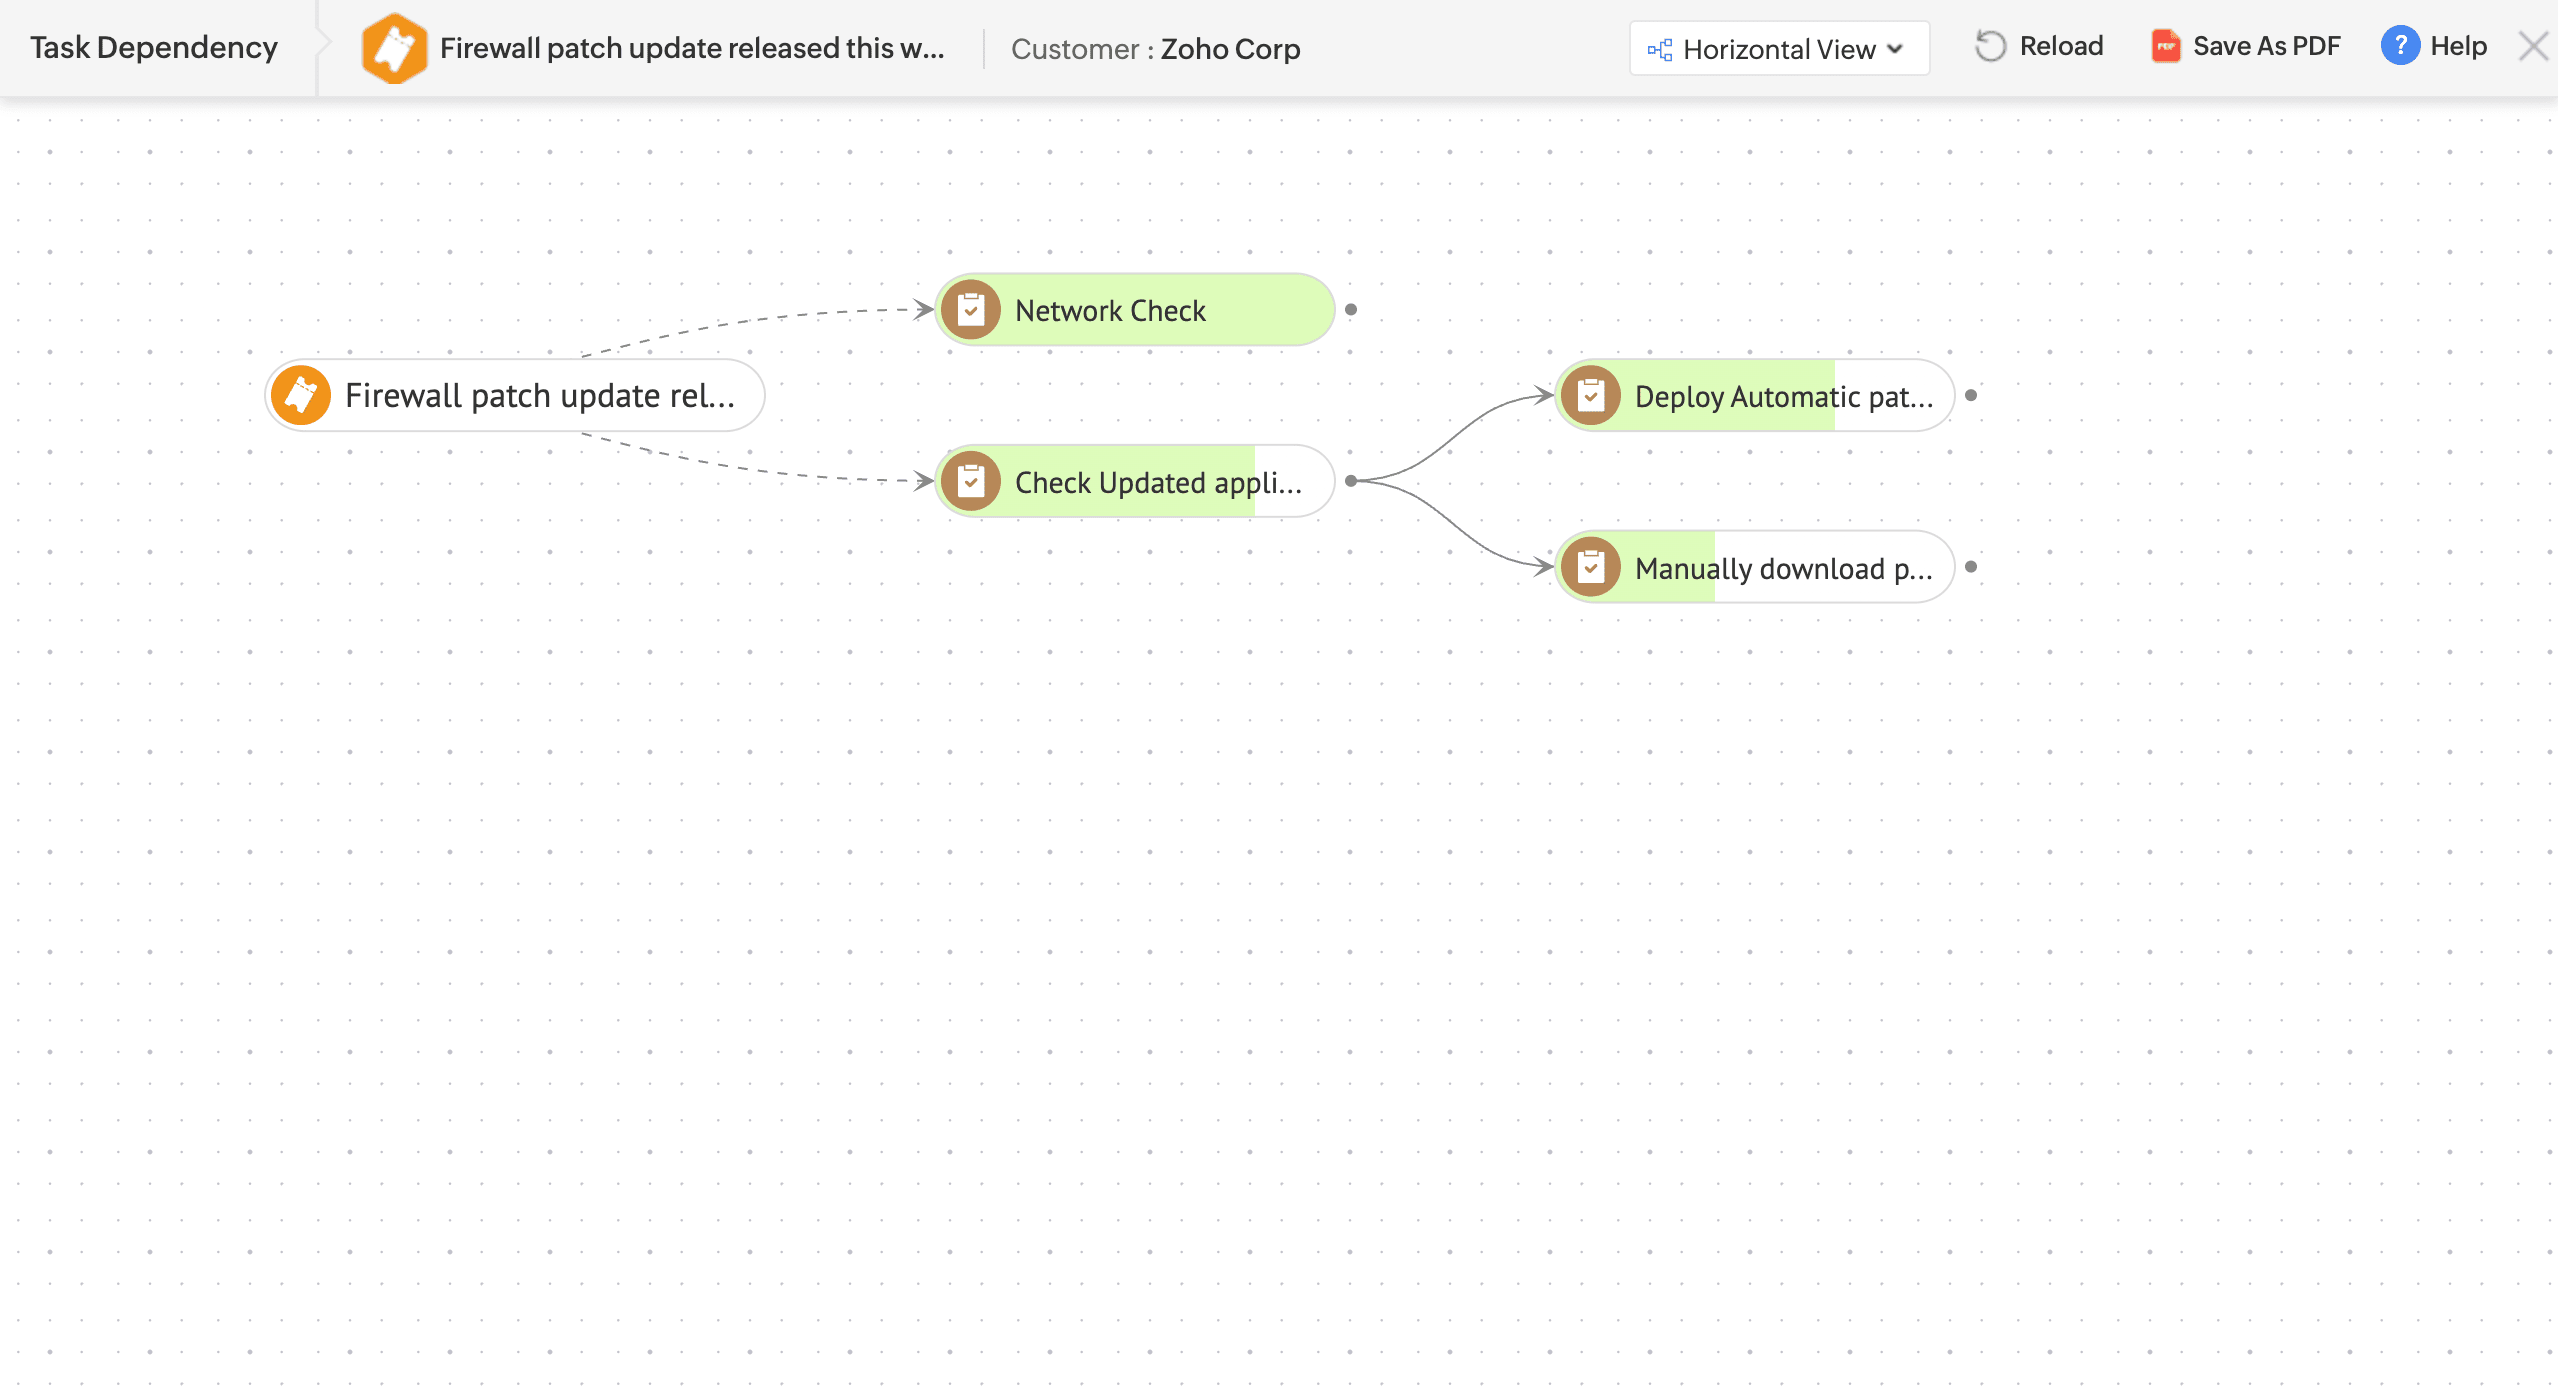Image resolution: width=2558 pixels, height=1394 pixels.
Task: Click connector dot after Check Updated appli
Action: coord(1351,481)
